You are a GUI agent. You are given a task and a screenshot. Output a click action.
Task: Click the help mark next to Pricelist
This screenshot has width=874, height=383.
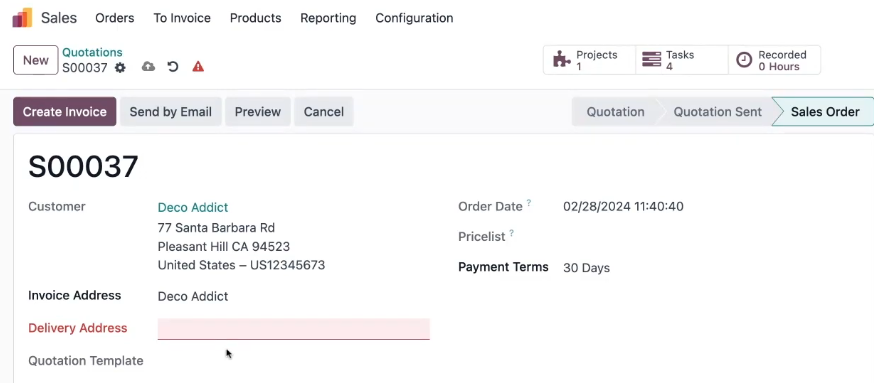511,233
